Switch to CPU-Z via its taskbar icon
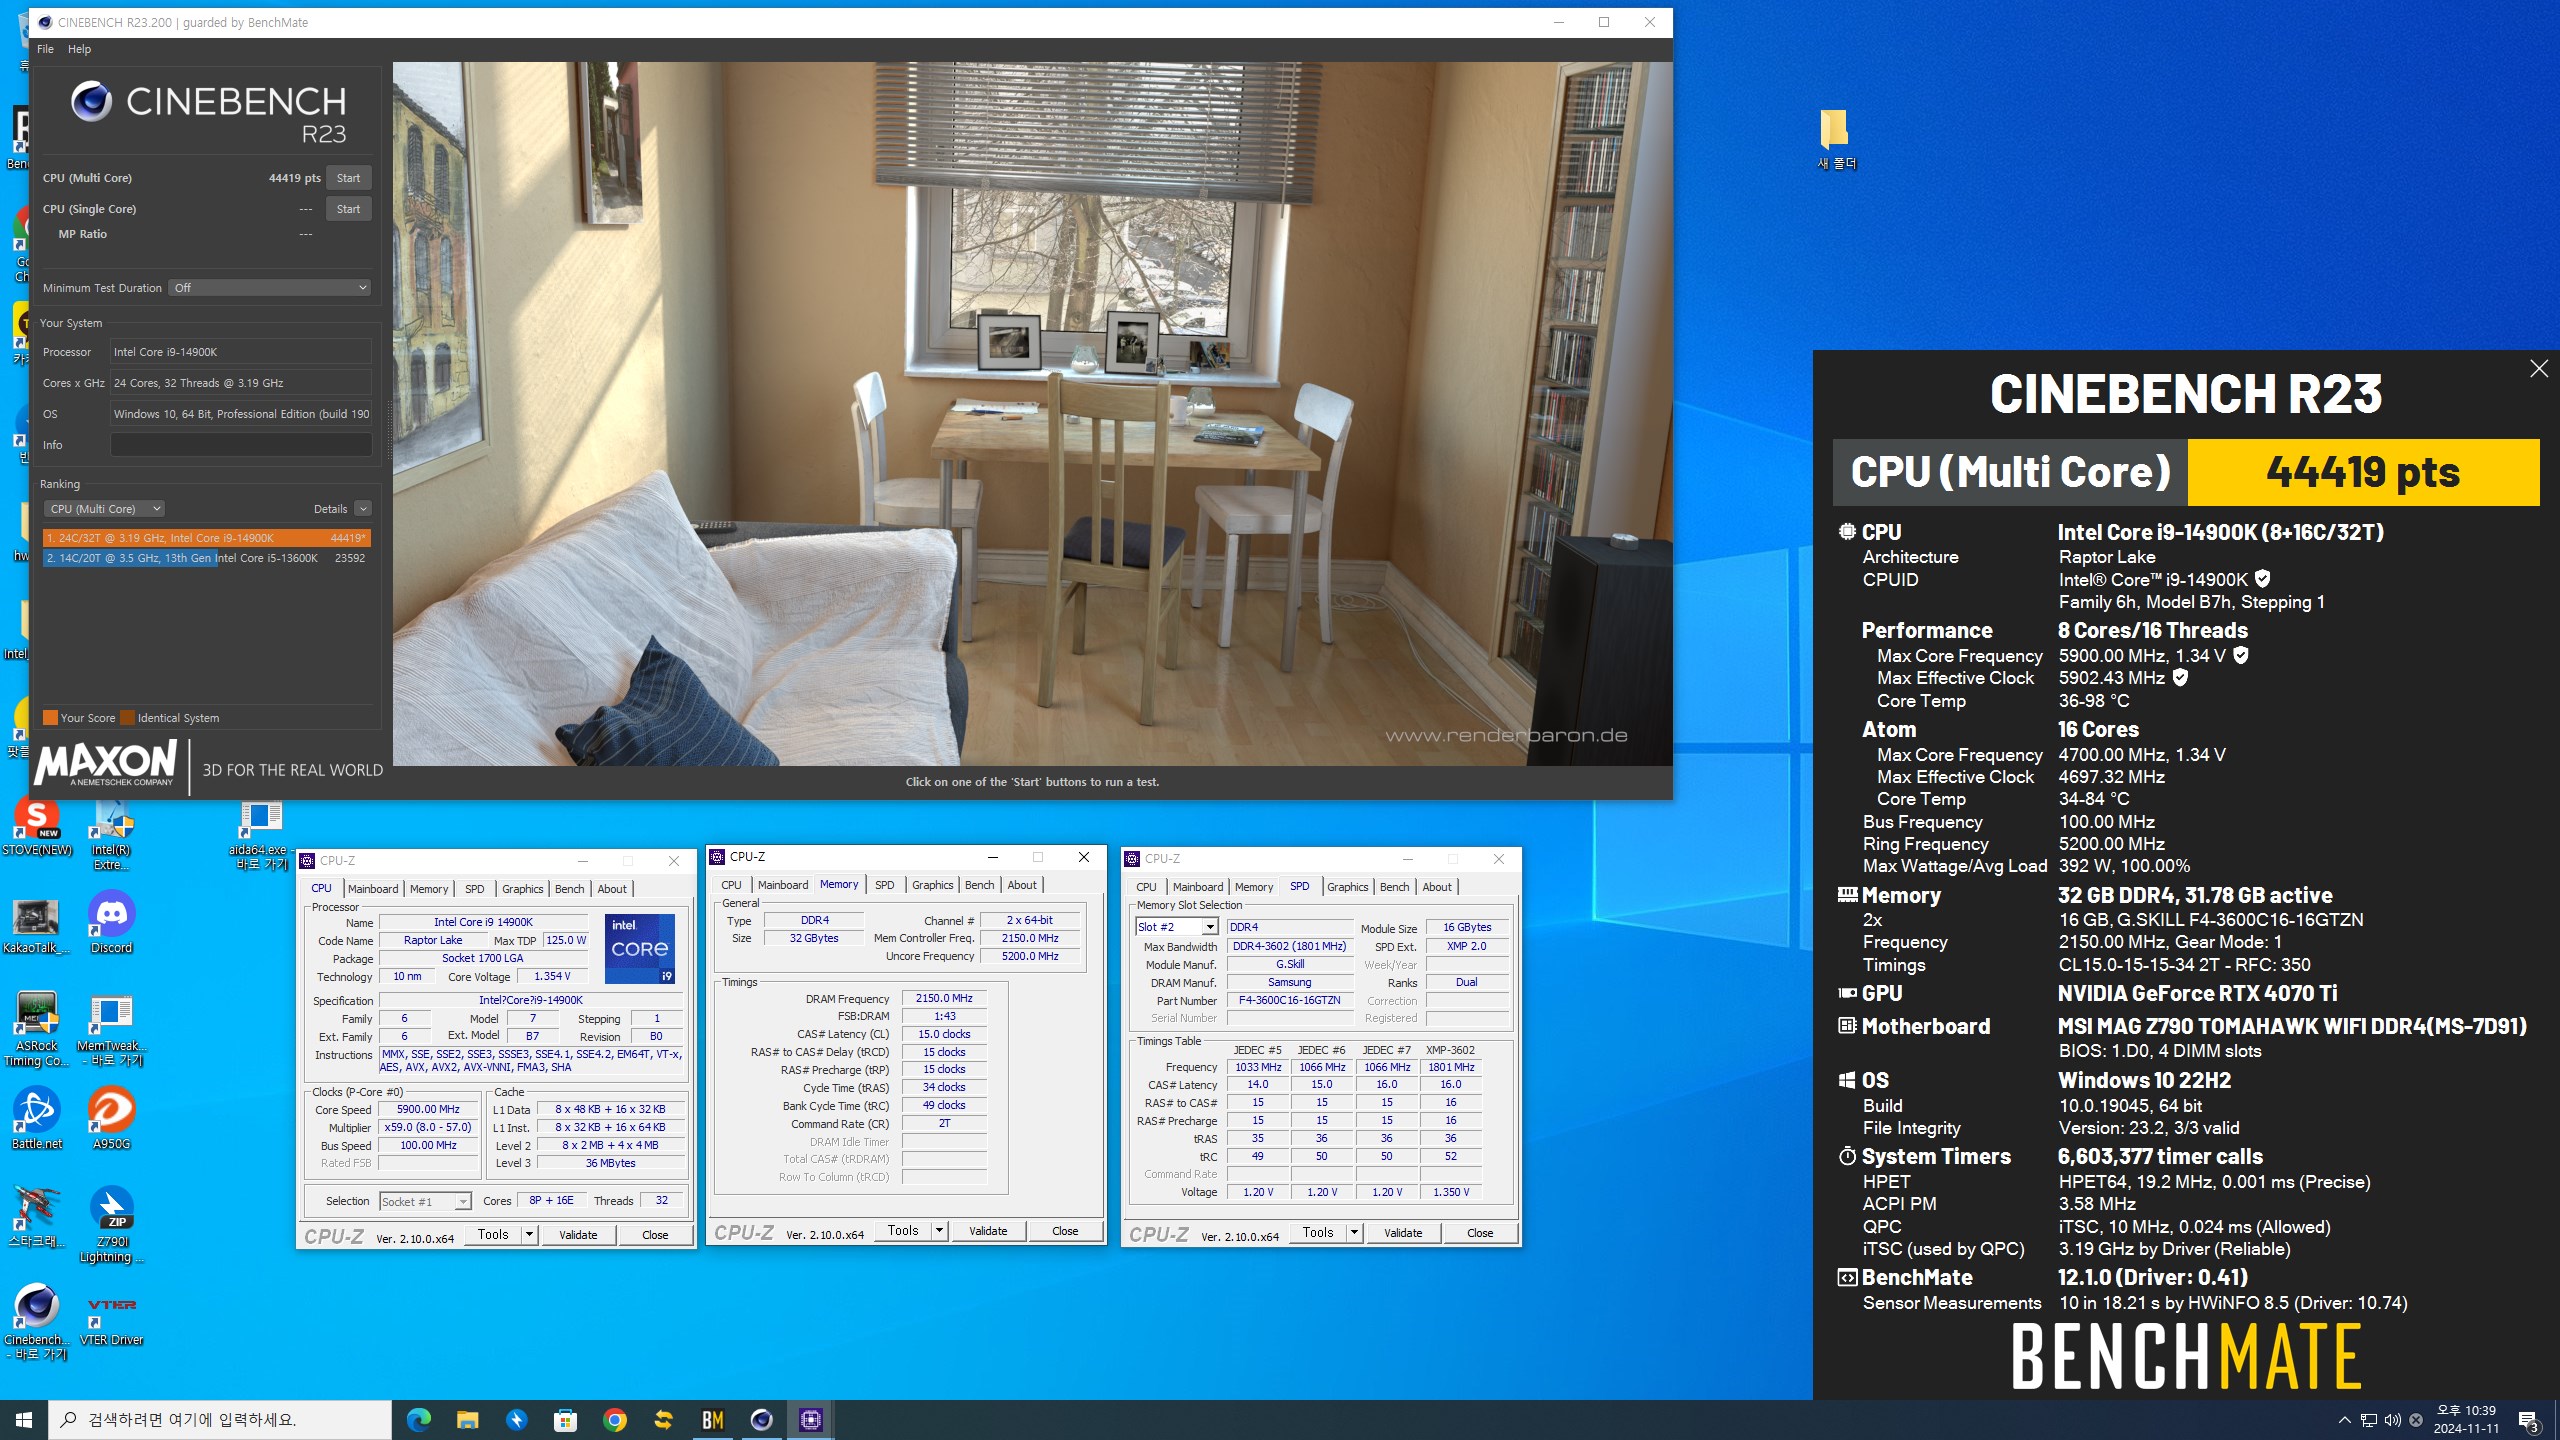This screenshot has height=1440, width=2560. click(x=811, y=1419)
